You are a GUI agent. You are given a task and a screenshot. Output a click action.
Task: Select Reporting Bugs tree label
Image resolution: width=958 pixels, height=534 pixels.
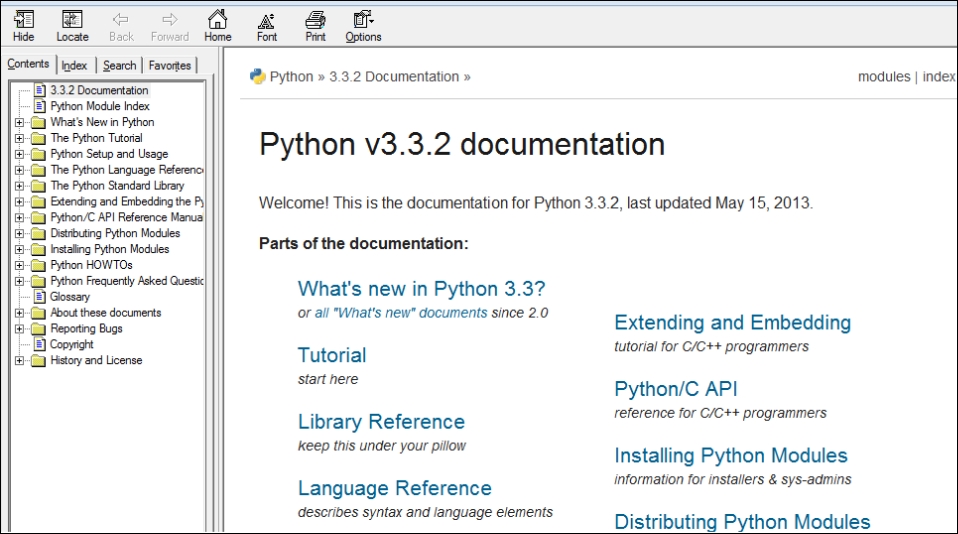86,328
